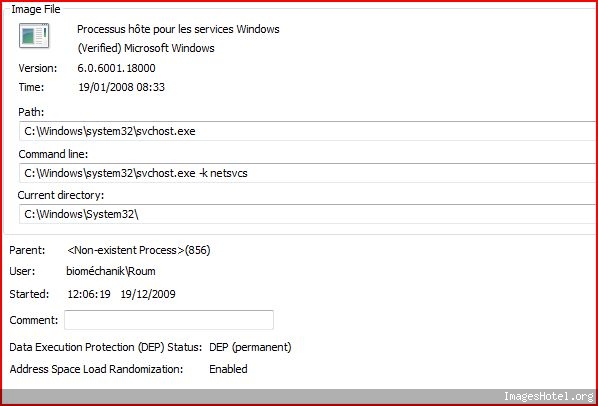Click the Time value 19/01/2008 08:33
Screen dimensions: 598x406
(x=122, y=87)
